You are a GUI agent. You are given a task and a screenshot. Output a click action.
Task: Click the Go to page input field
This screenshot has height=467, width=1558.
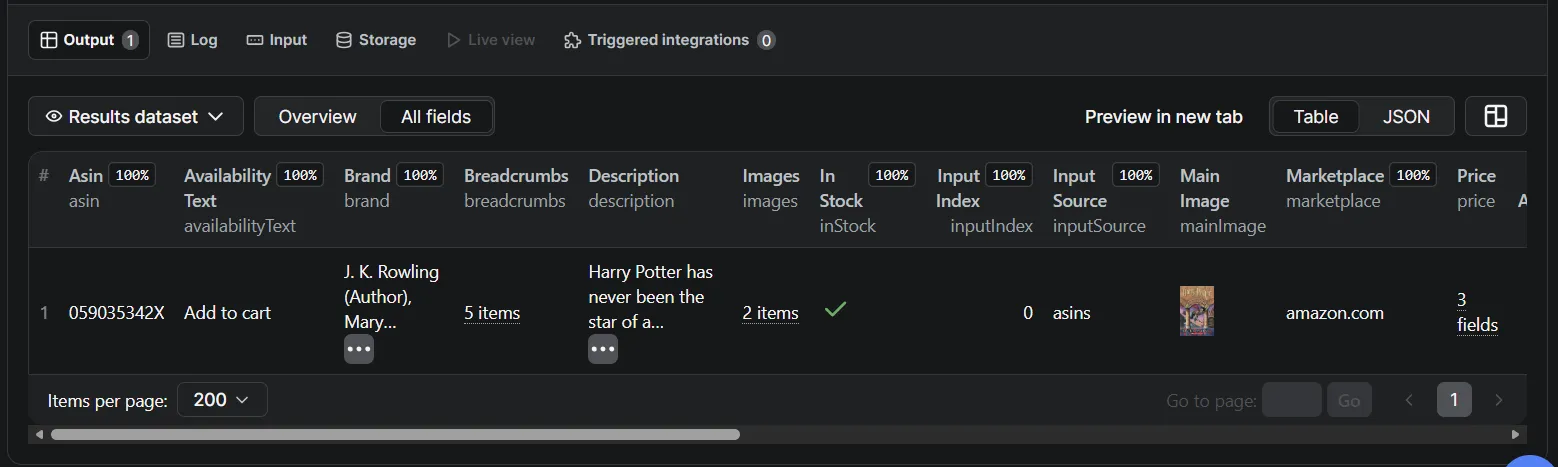[x=1292, y=400]
